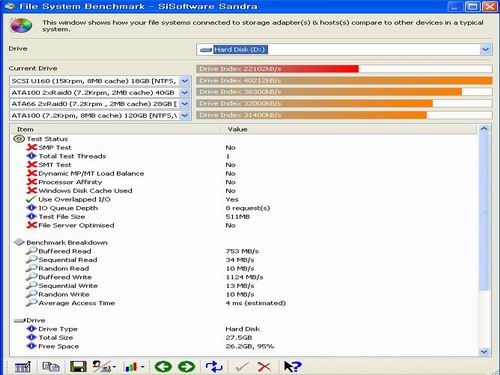The width and height of the screenshot is (500, 375).
Task: Click the blue Refresh arrows icon
Action: point(214,367)
